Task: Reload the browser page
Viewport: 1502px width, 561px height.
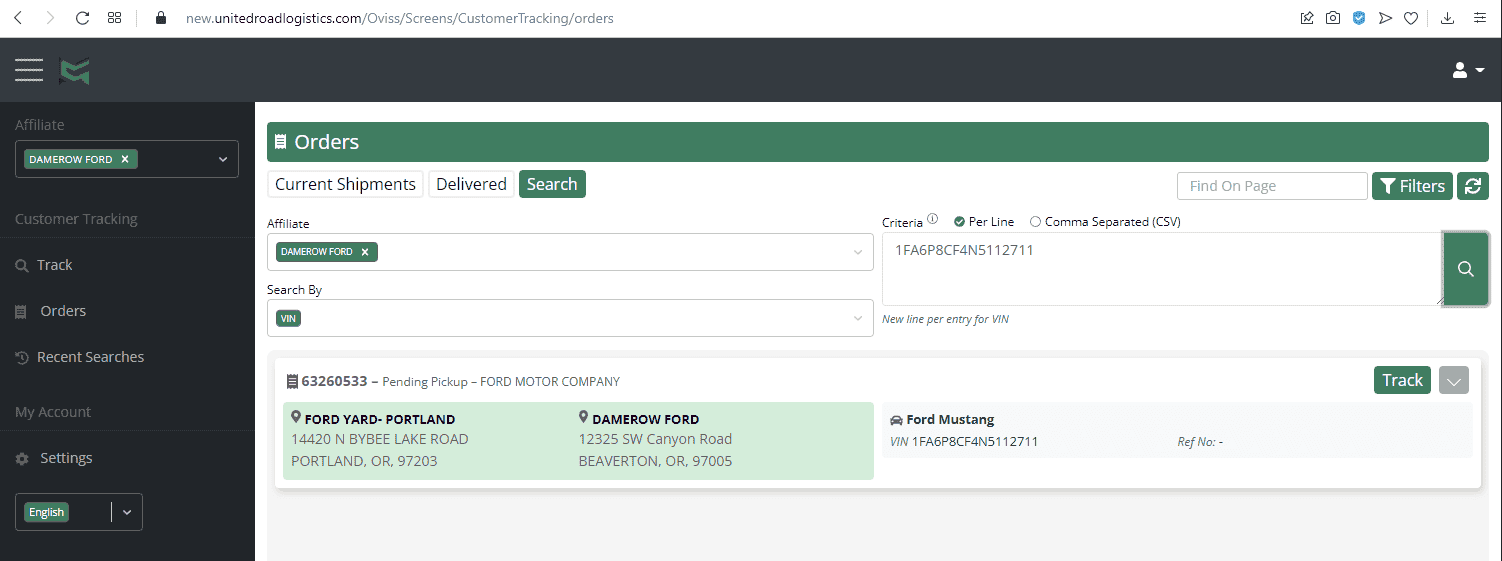Action: click(82, 18)
